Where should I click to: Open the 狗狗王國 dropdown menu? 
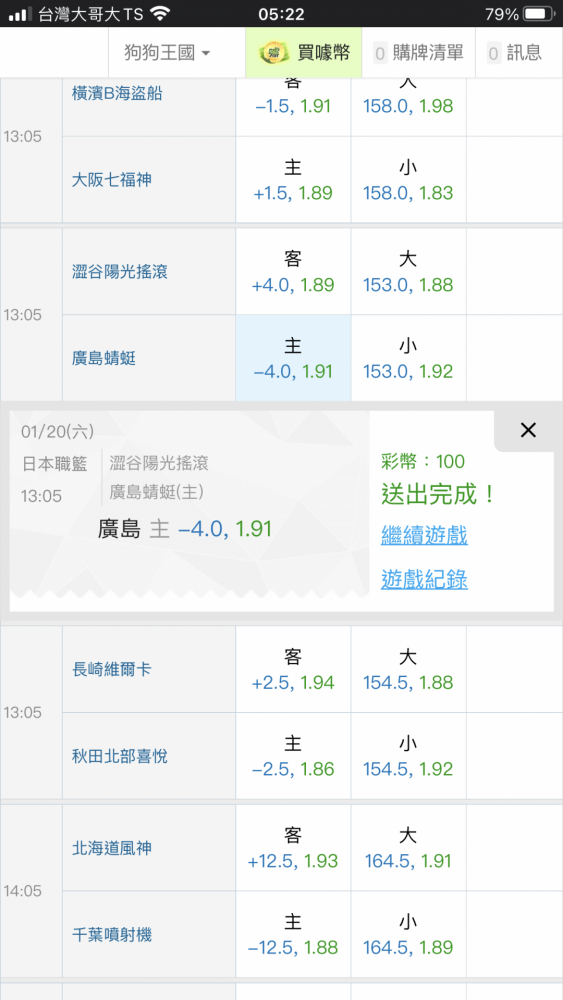[x=167, y=53]
